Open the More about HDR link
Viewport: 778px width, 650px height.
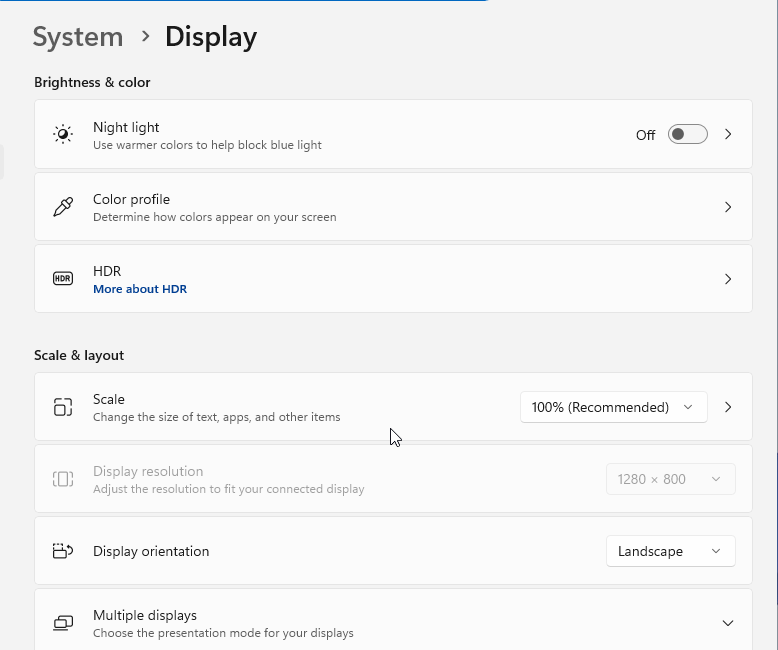pos(140,289)
